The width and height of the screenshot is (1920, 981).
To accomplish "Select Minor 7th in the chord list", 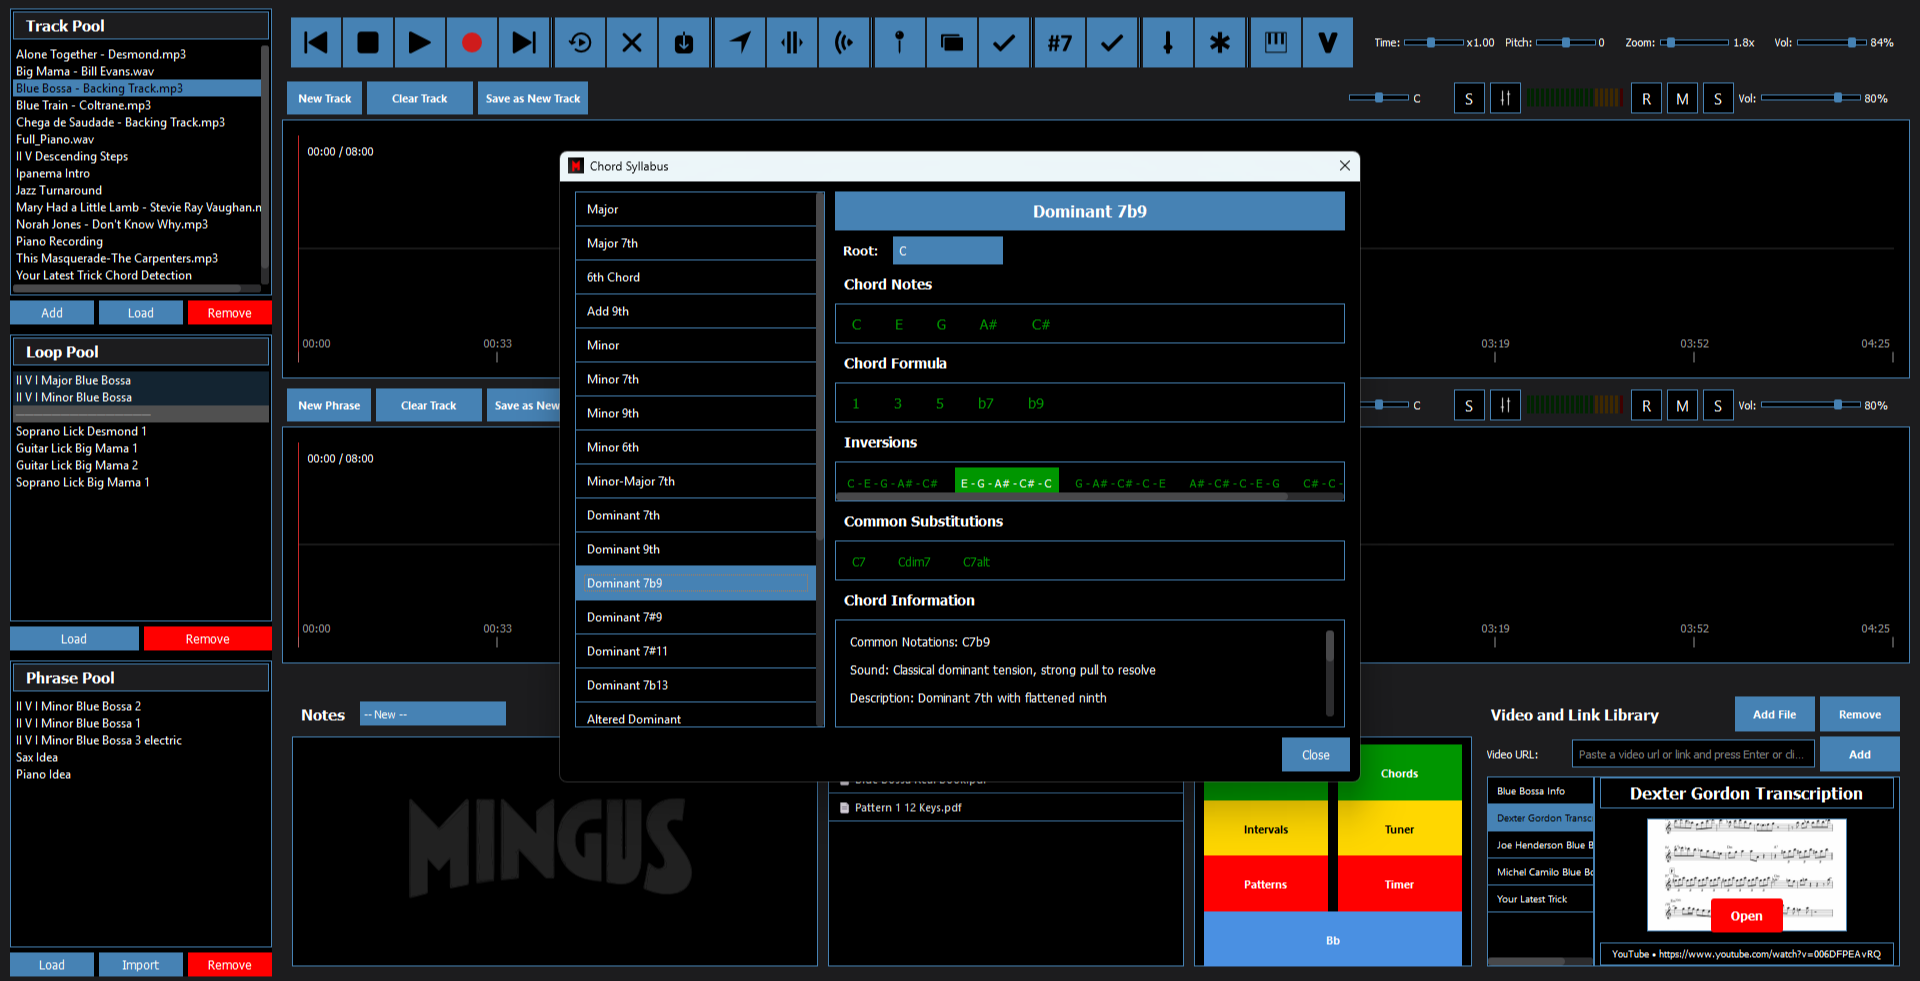I will click(695, 379).
